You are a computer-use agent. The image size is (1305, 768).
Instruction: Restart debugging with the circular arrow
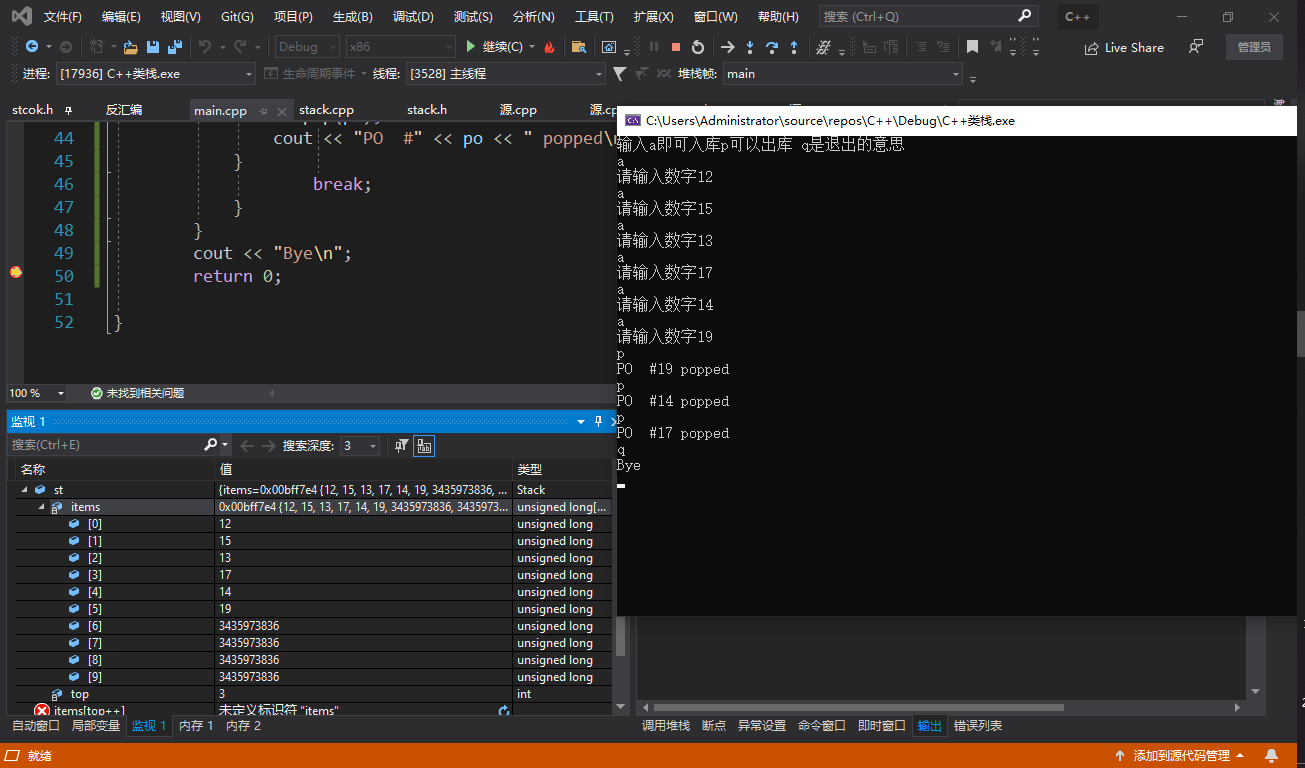[698, 47]
